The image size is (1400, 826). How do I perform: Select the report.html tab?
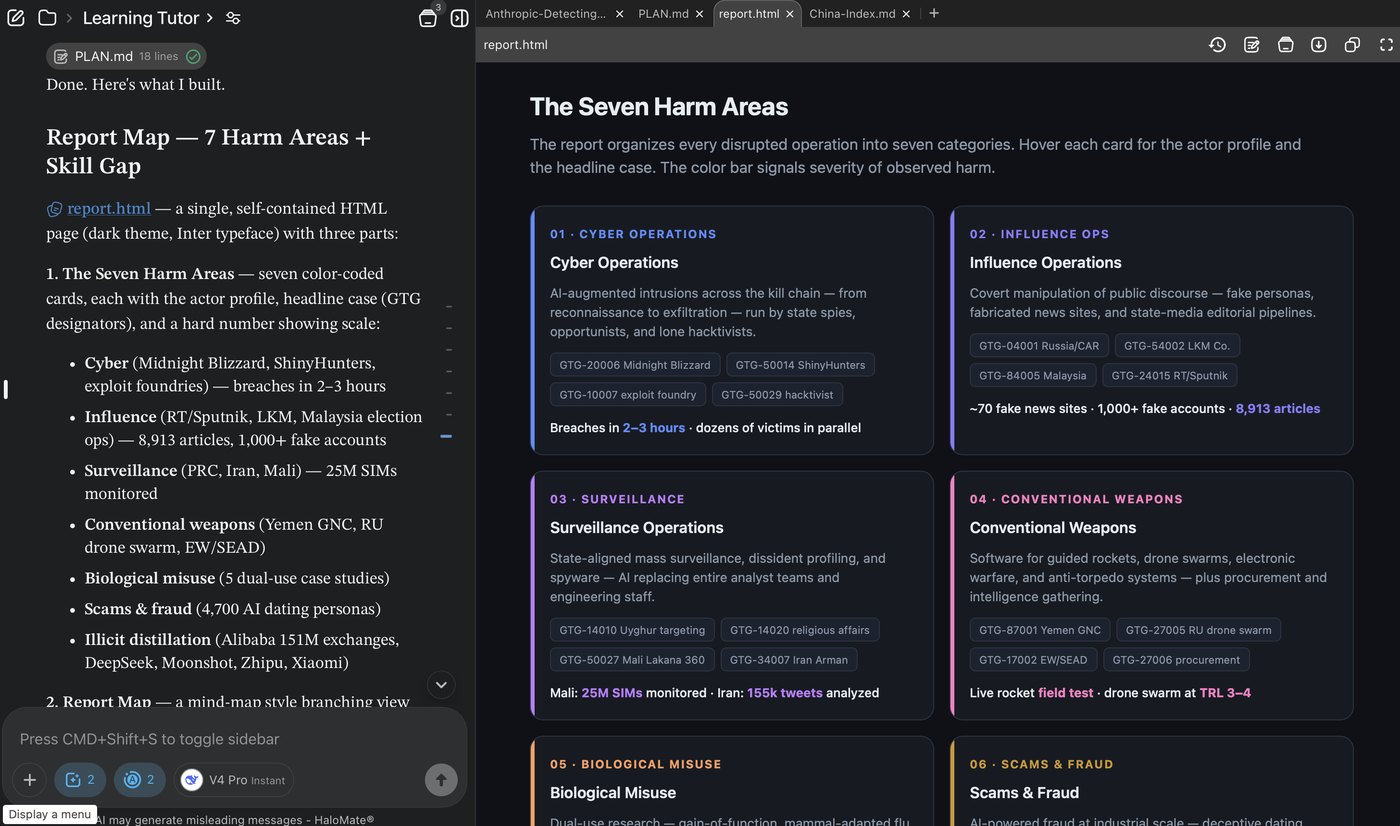(x=750, y=14)
